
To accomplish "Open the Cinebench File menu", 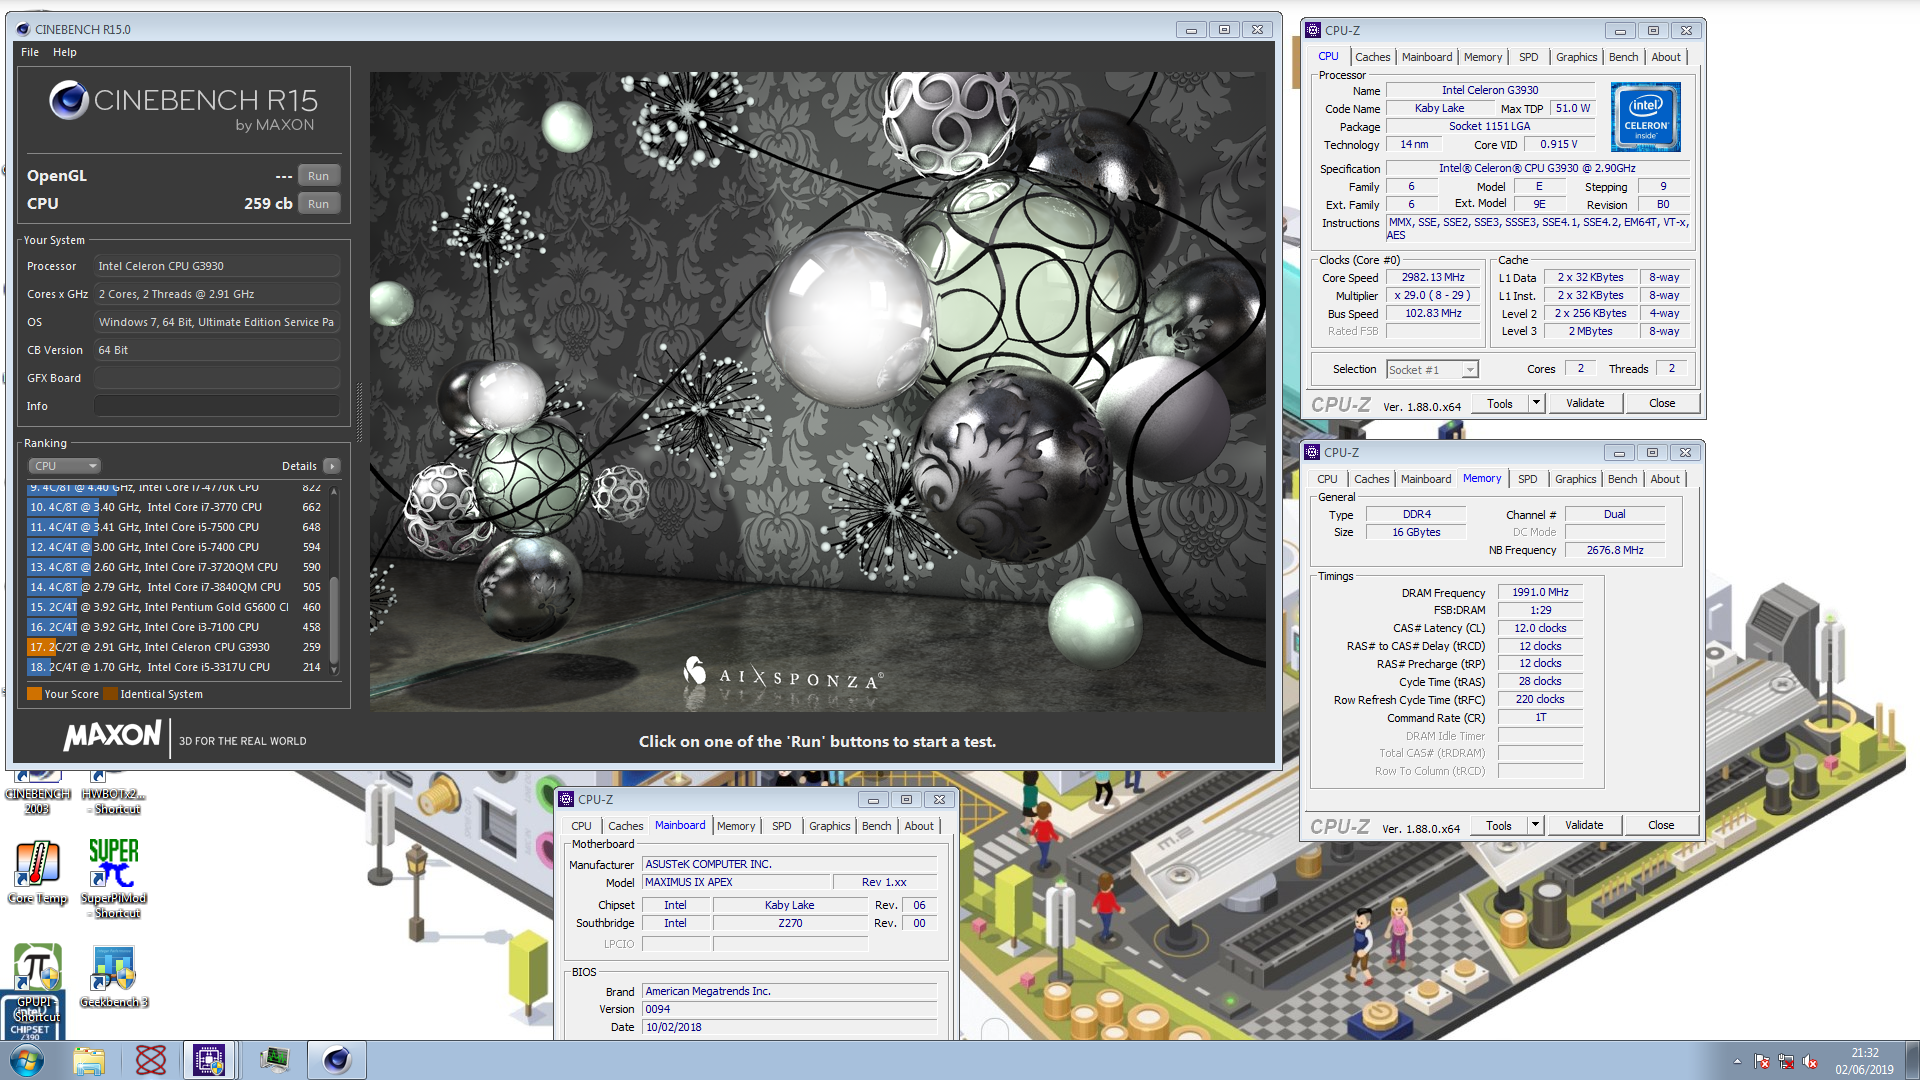I will [x=30, y=52].
